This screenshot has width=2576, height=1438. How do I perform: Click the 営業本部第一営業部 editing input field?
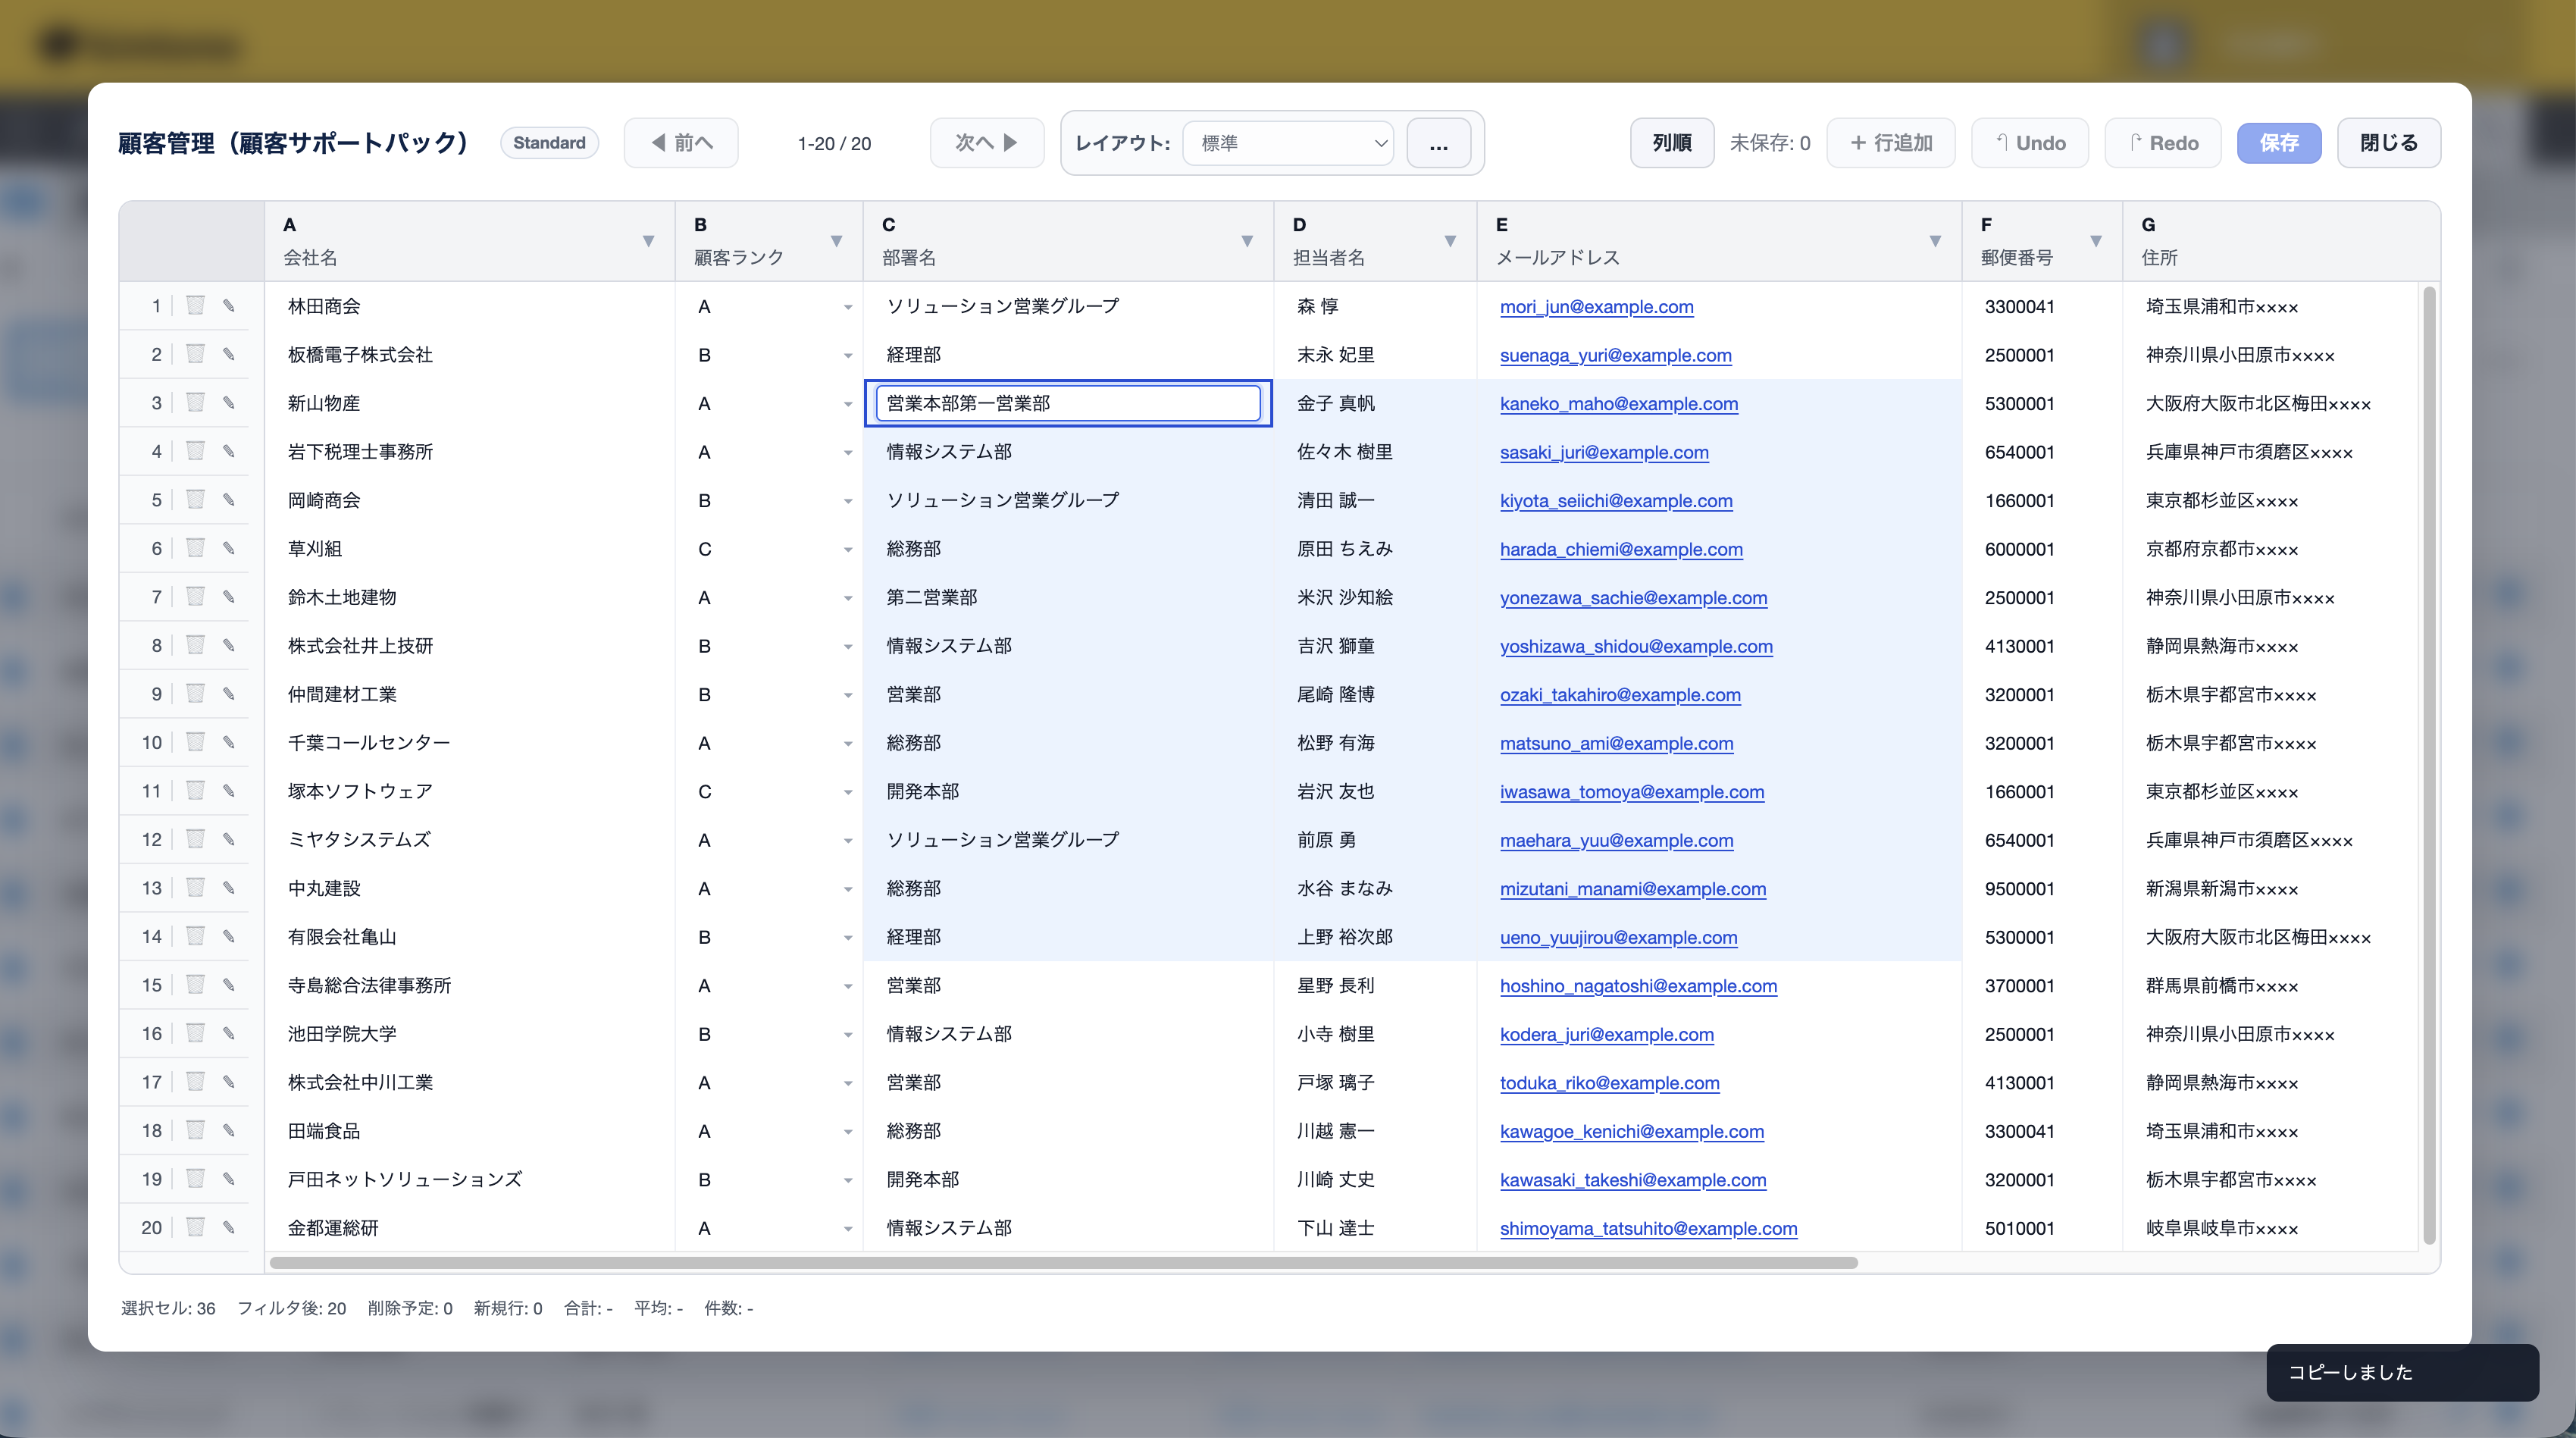pyautogui.click(x=1068, y=403)
